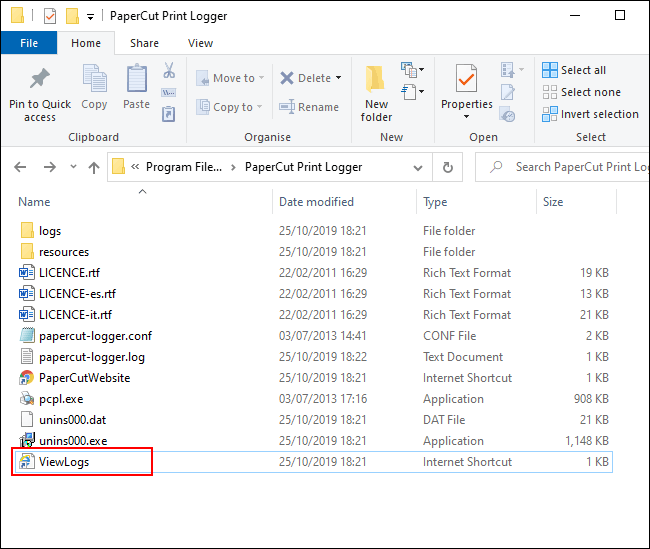The height and width of the screenshot is (549, 650).
Task: Click the Select all icon
Action: click(x=550, y=70)
